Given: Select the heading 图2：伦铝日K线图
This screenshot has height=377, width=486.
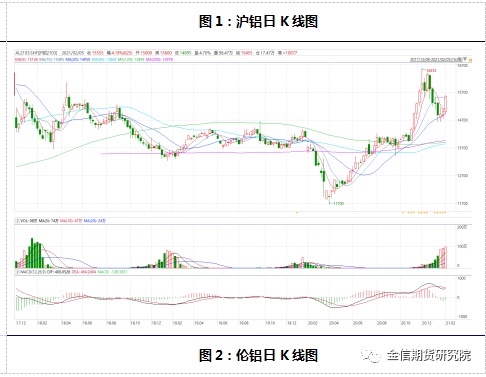Looking at the screenshot, I should click(x=258, y=355).
